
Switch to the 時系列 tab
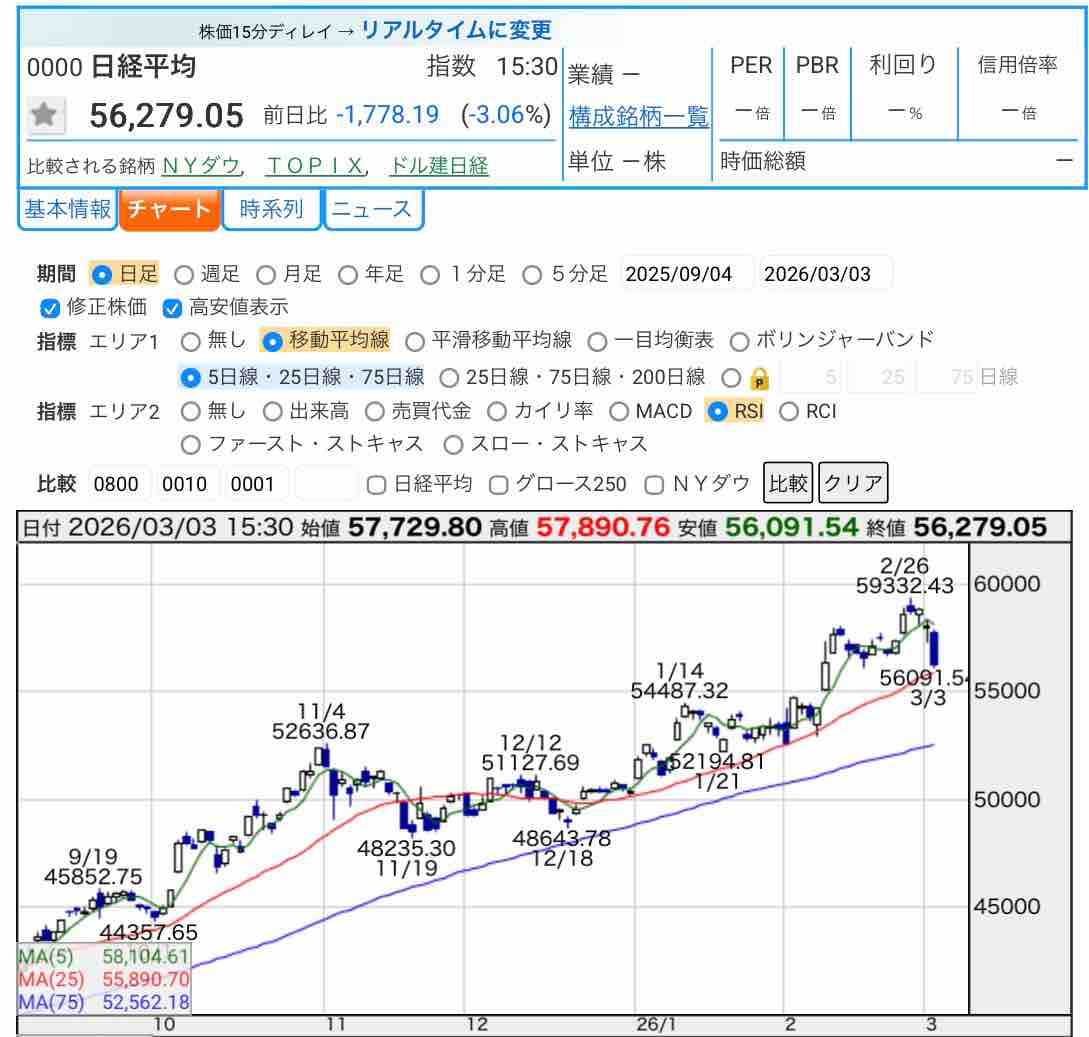[x=271, y=209]
